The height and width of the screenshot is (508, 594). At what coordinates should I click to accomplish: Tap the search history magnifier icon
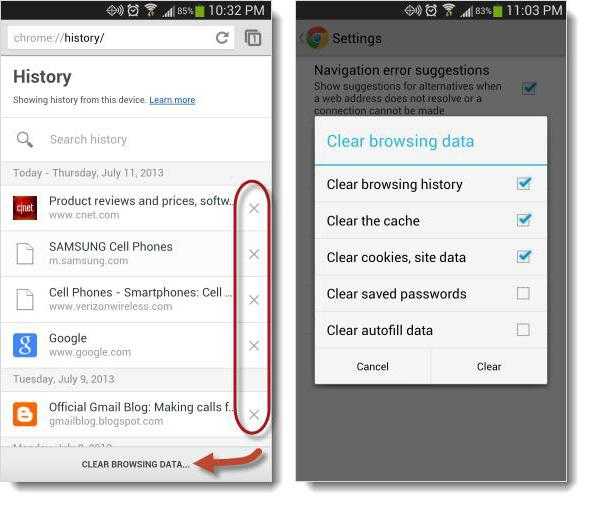pos(25,139)
